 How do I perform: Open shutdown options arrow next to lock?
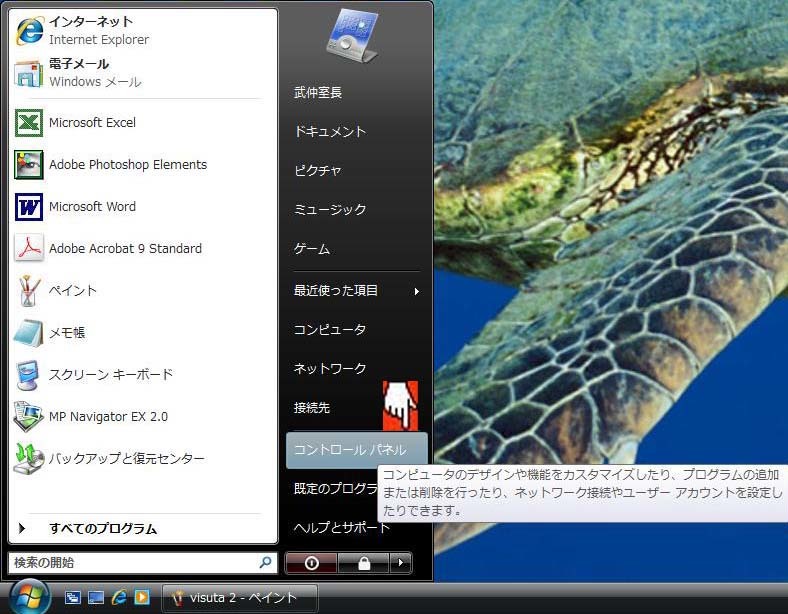[400, 563]
